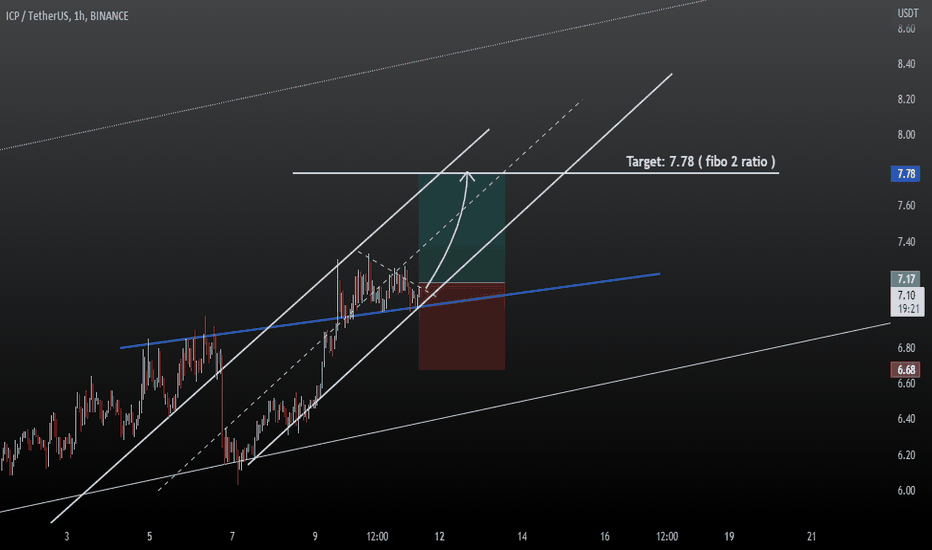Select the green take-profit zone of the long position

tap(462, 228)
